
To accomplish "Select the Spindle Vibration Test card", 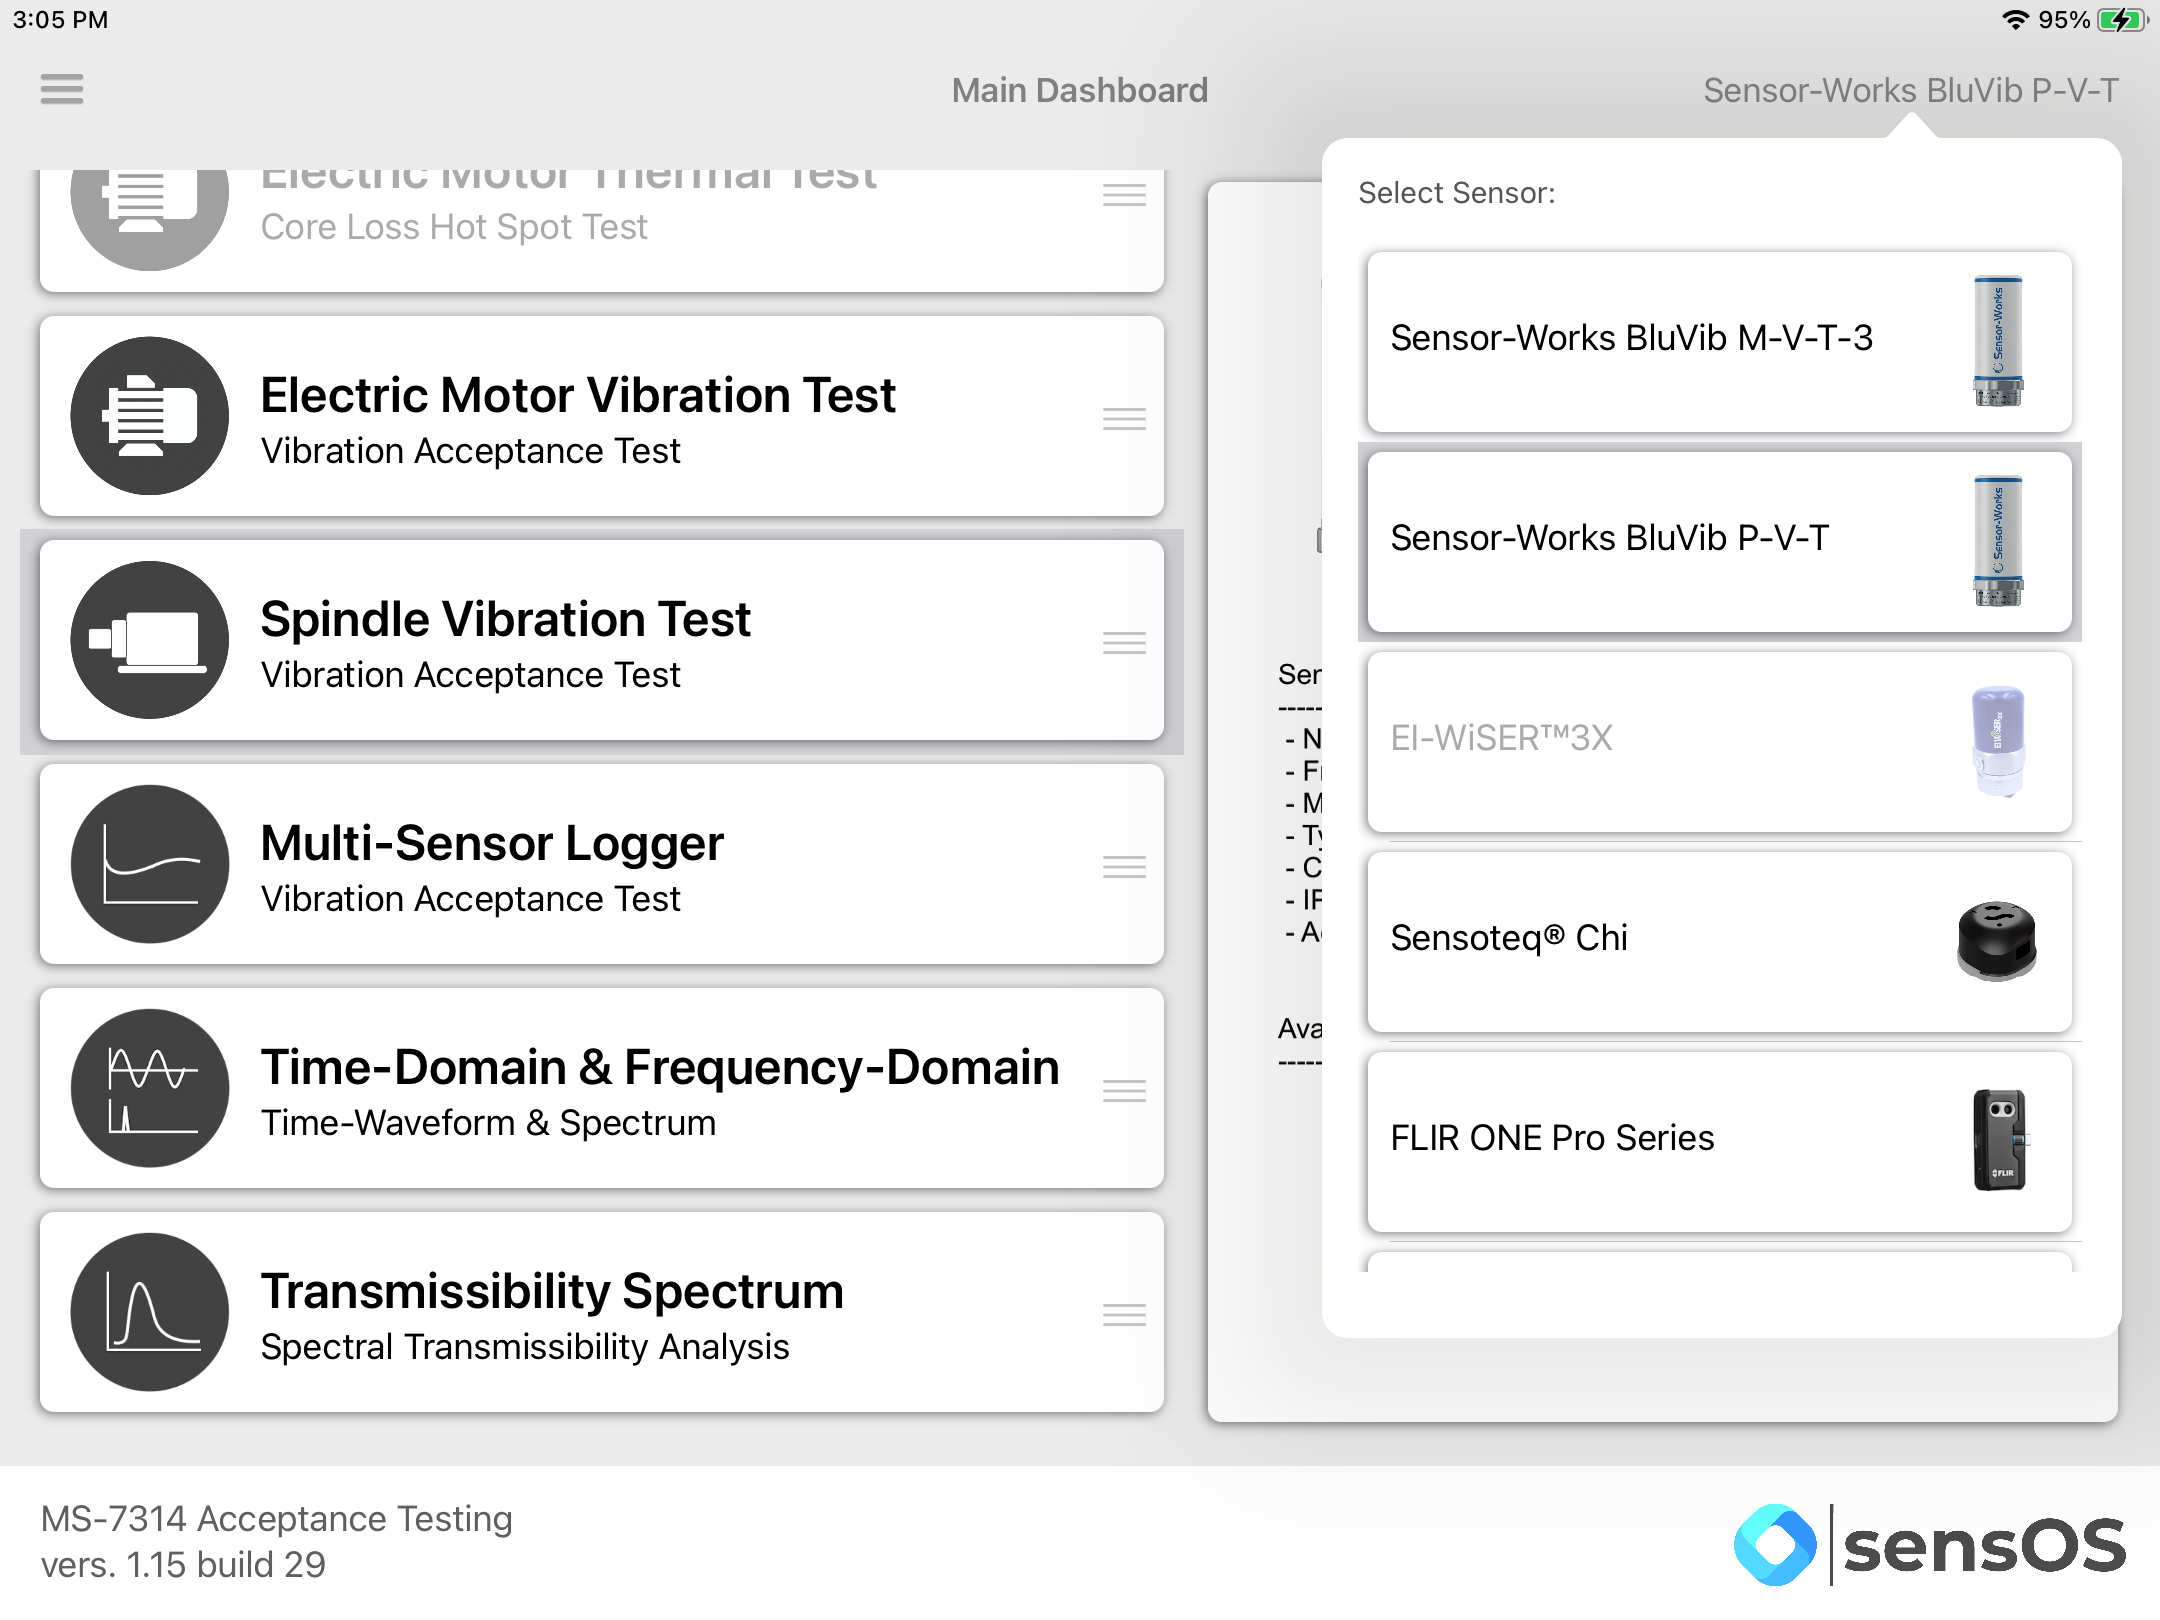I will click(602, 640).
